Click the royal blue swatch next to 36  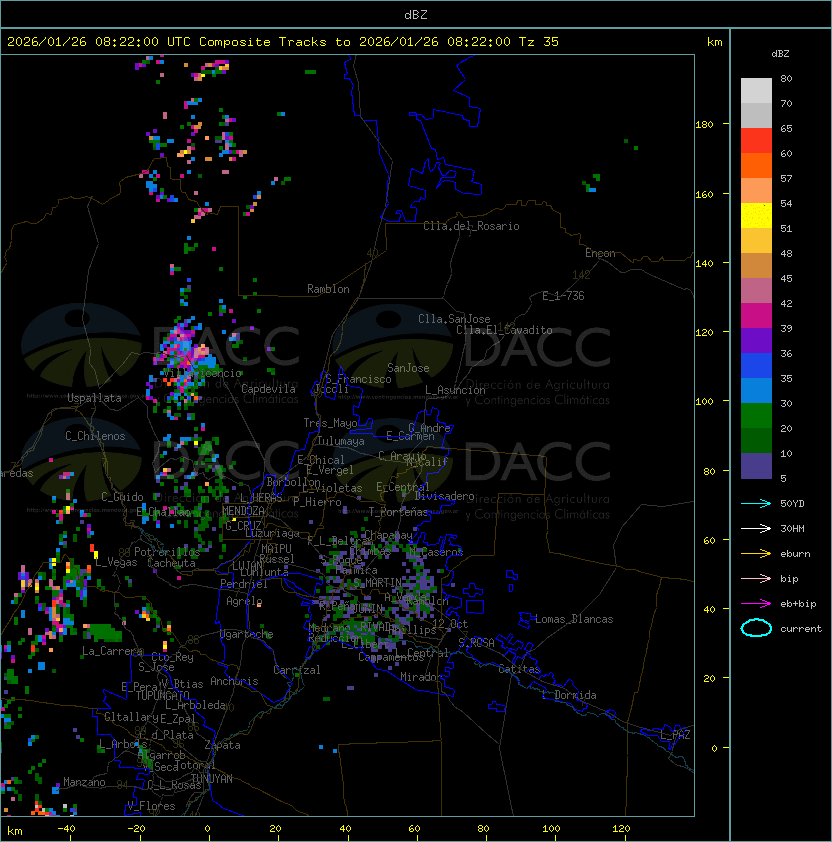pos(756,365)
